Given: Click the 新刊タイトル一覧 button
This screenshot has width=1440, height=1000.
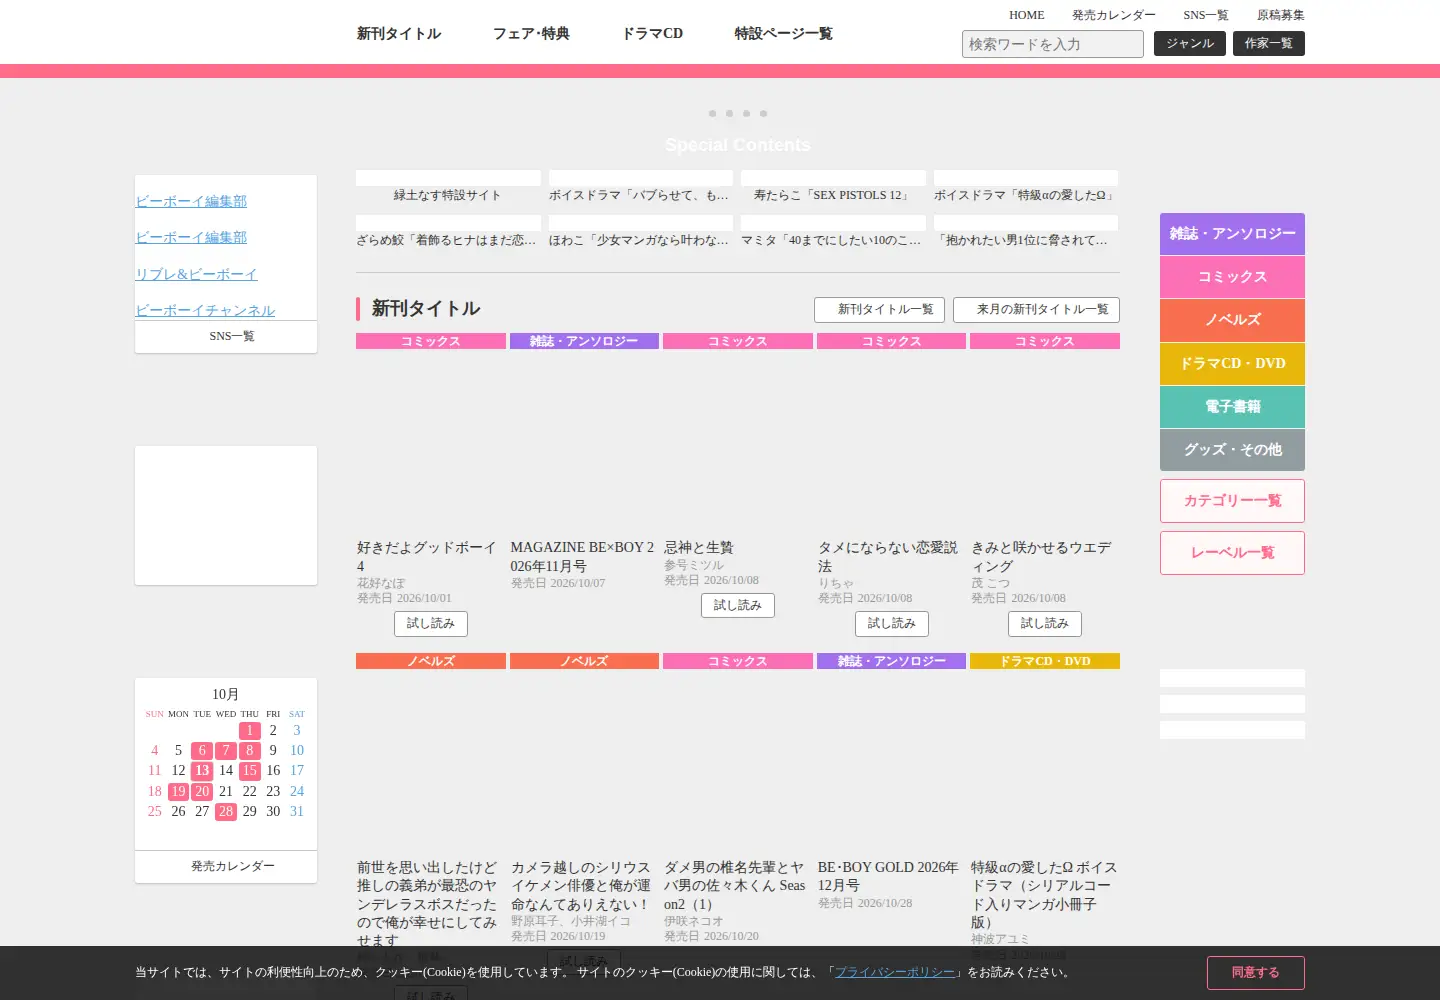Looking at the screenshot, I should (x=879, y=310).
